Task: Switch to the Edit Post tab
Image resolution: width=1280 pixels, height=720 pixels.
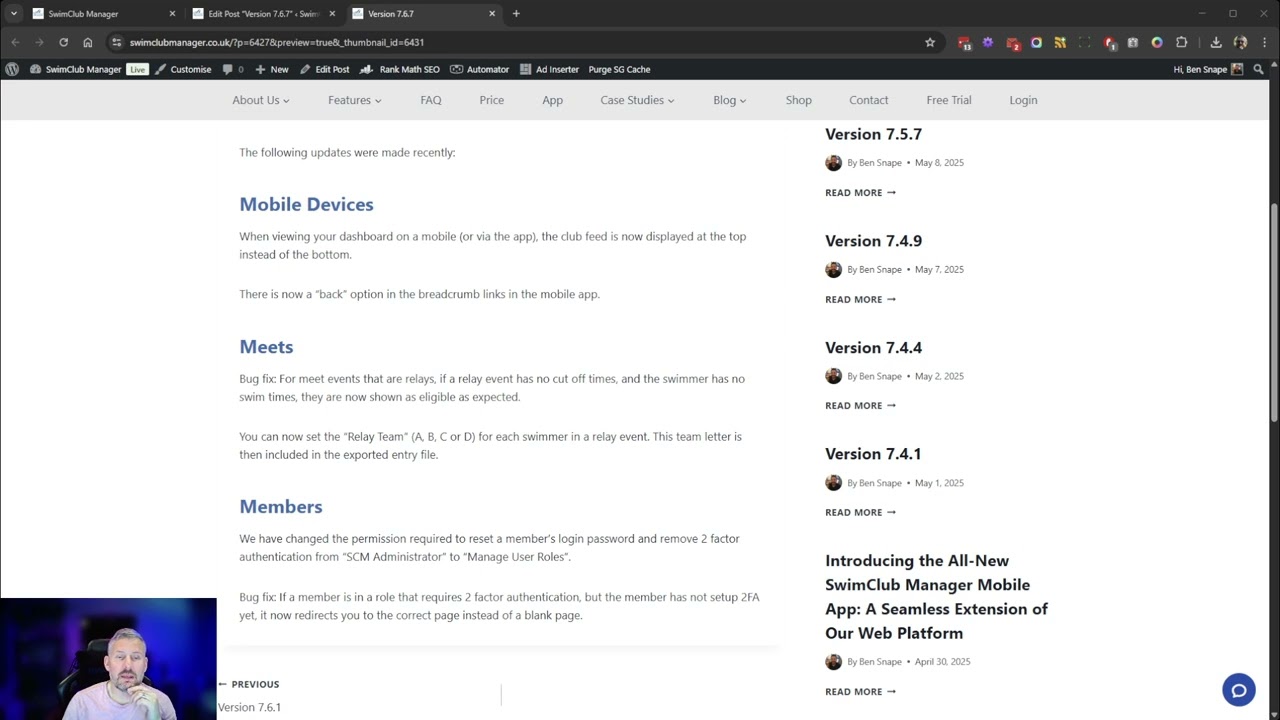Action: point(263,14)
